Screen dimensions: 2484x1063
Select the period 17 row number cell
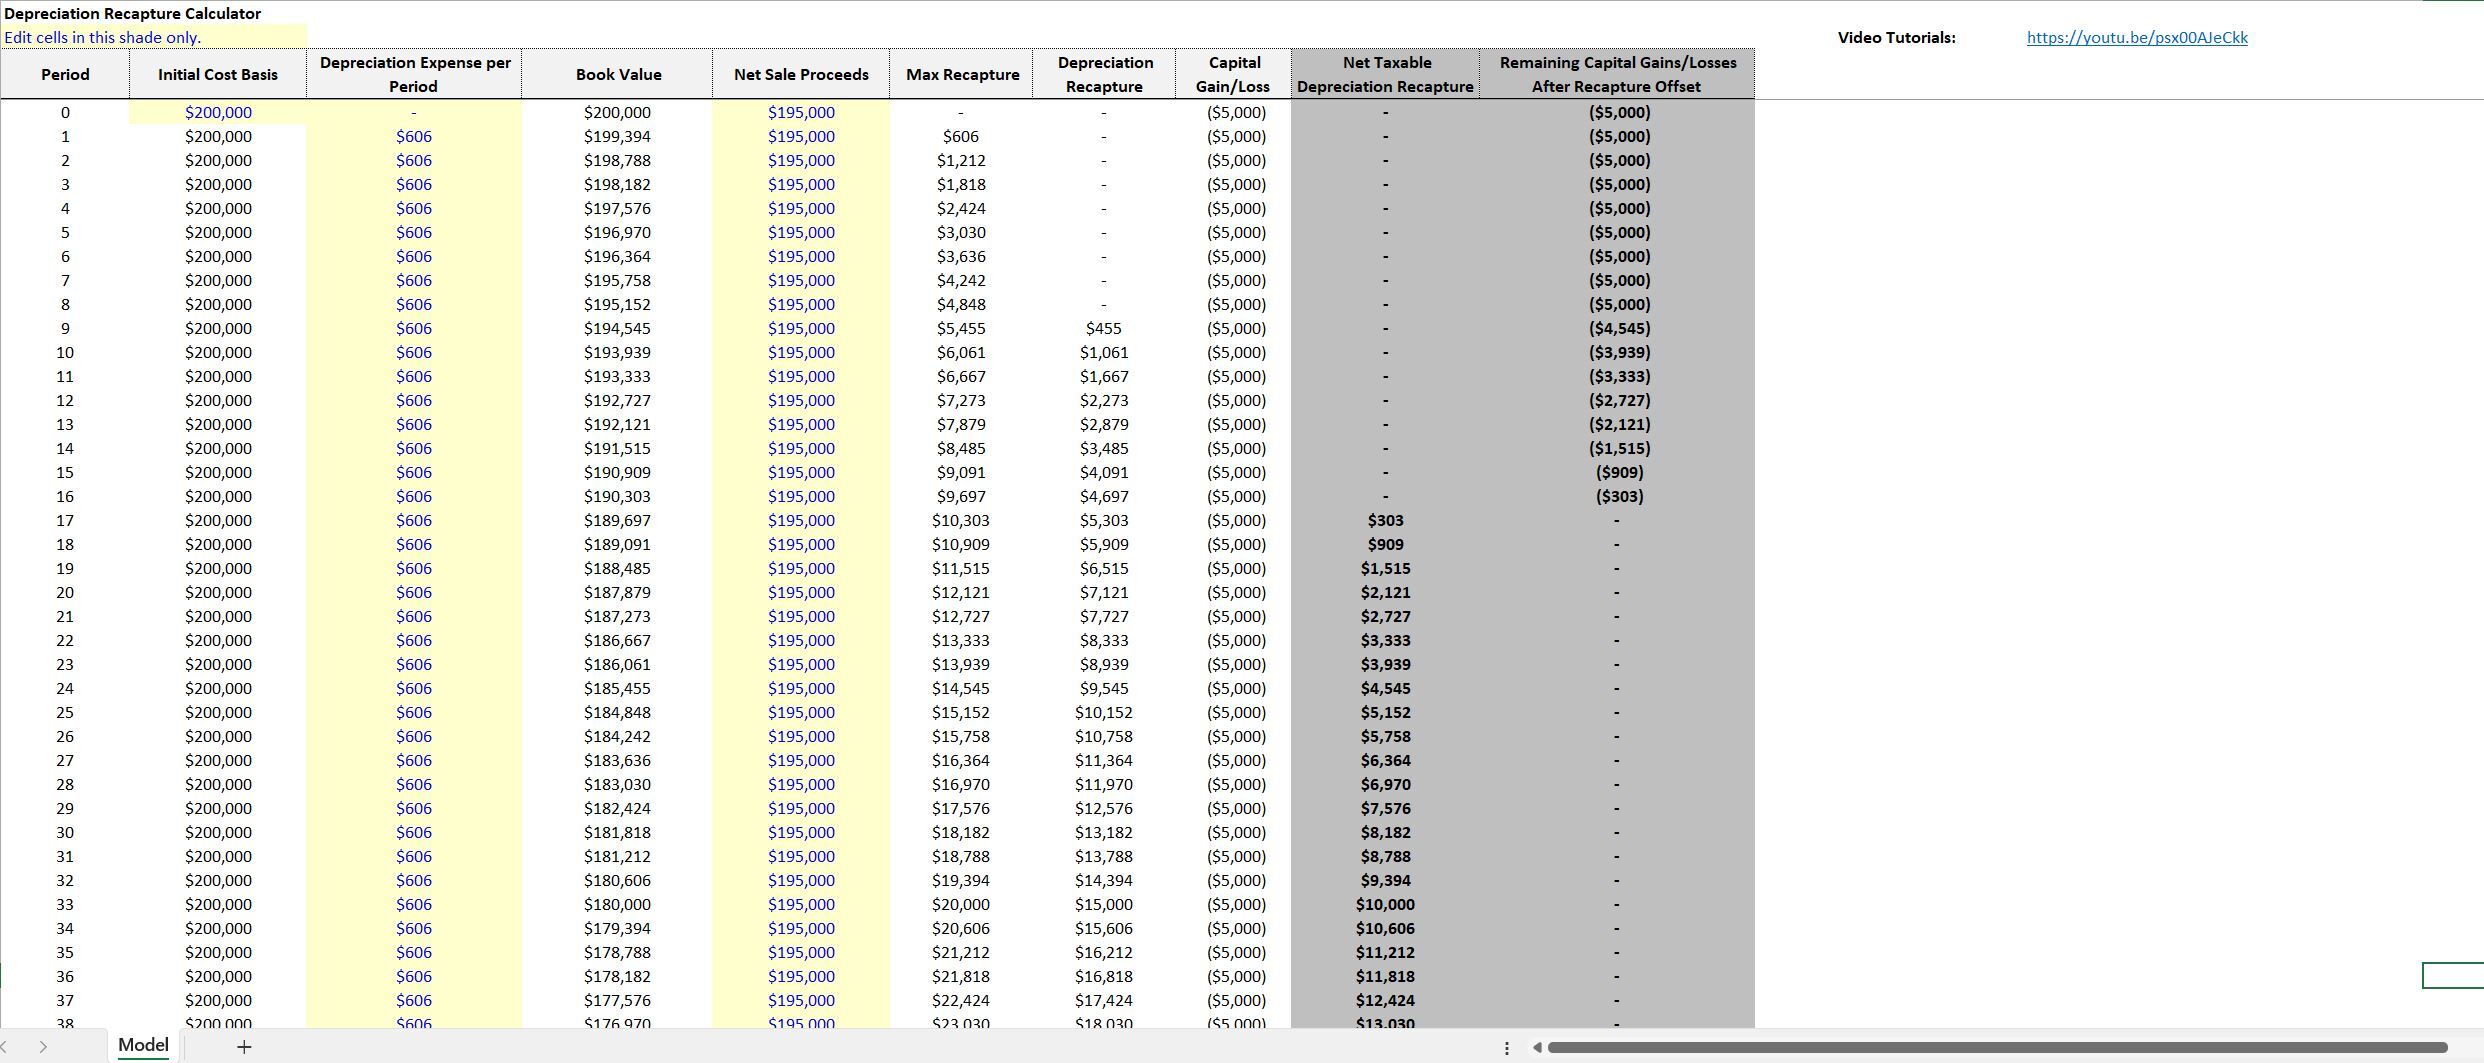click(x=65, y=520)
